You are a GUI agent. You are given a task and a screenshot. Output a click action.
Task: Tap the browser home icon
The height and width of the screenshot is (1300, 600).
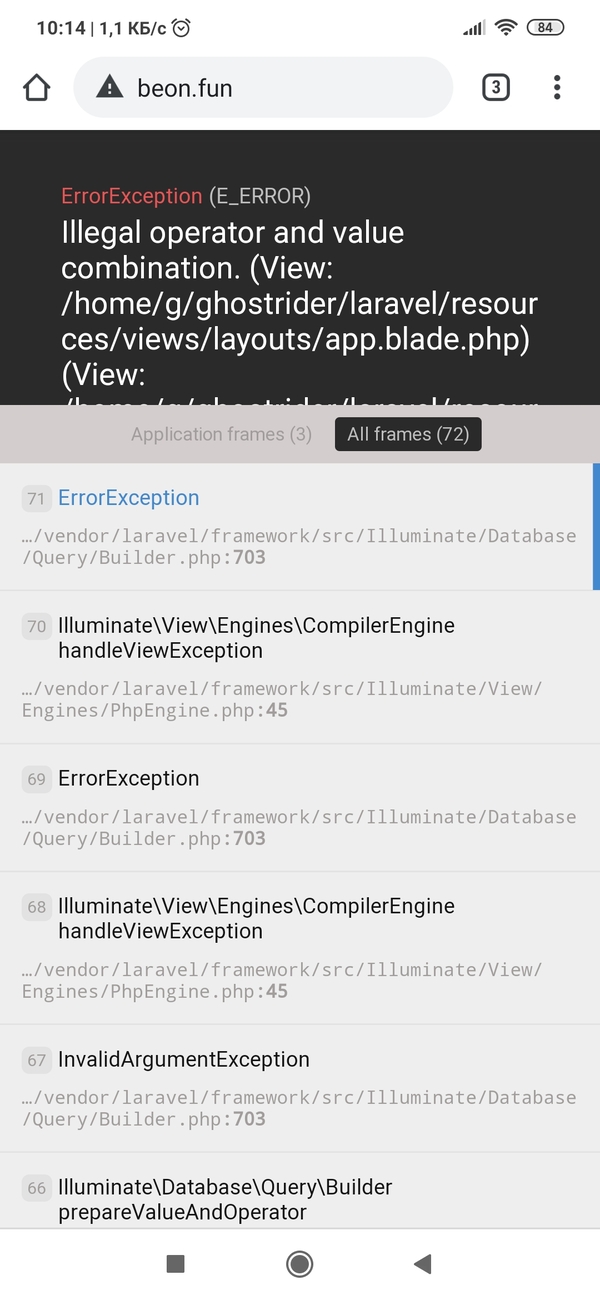tap(36, 88)
